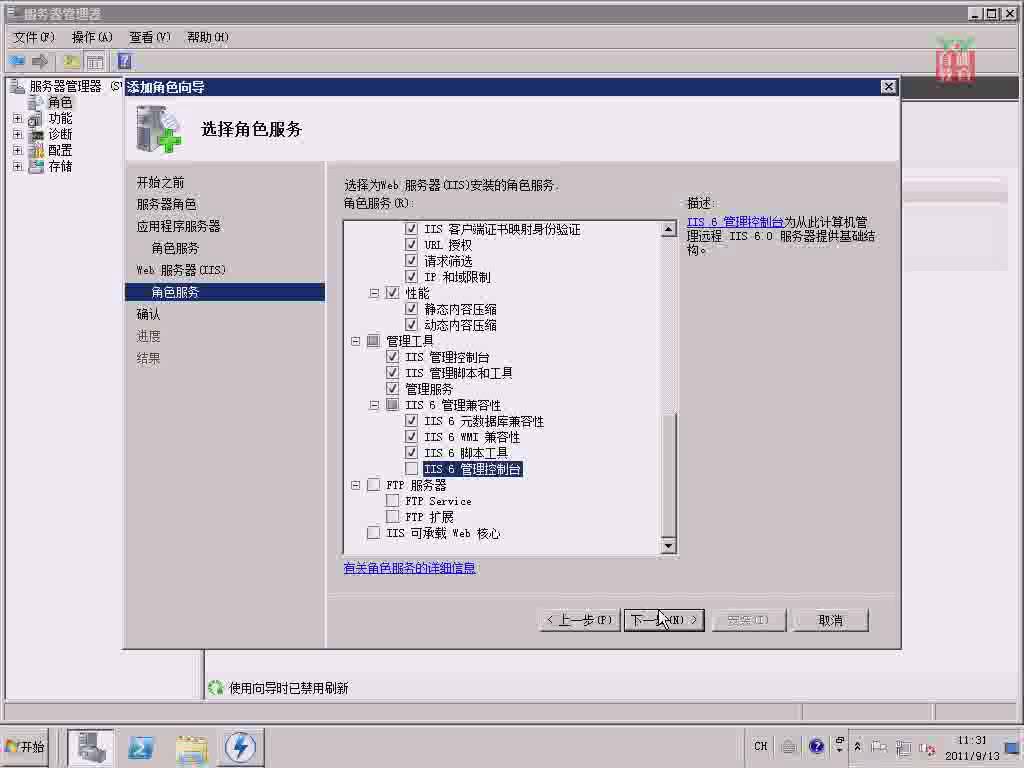
Task: Open the Help toolbar icon
Action: point(124,62)
